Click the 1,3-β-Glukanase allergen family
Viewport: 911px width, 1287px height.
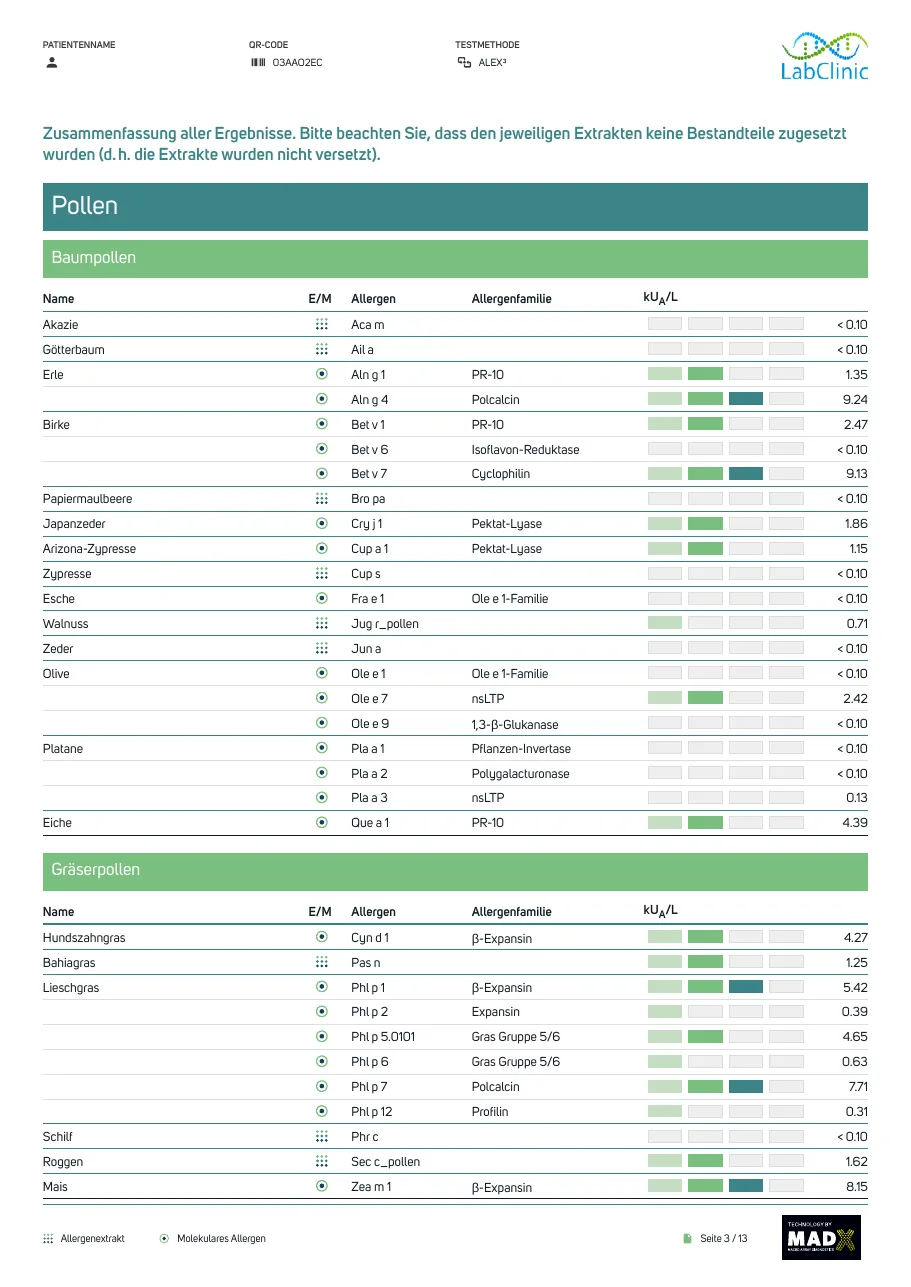click(x=515, y=724)
